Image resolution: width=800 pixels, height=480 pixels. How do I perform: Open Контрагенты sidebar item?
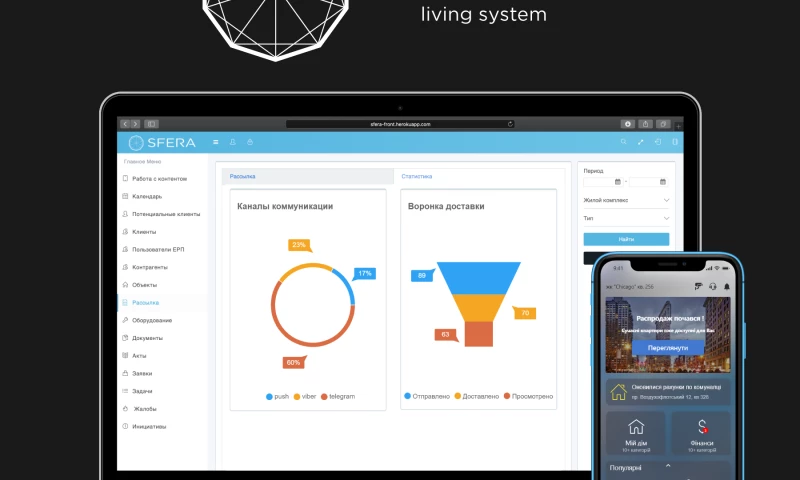162,267
